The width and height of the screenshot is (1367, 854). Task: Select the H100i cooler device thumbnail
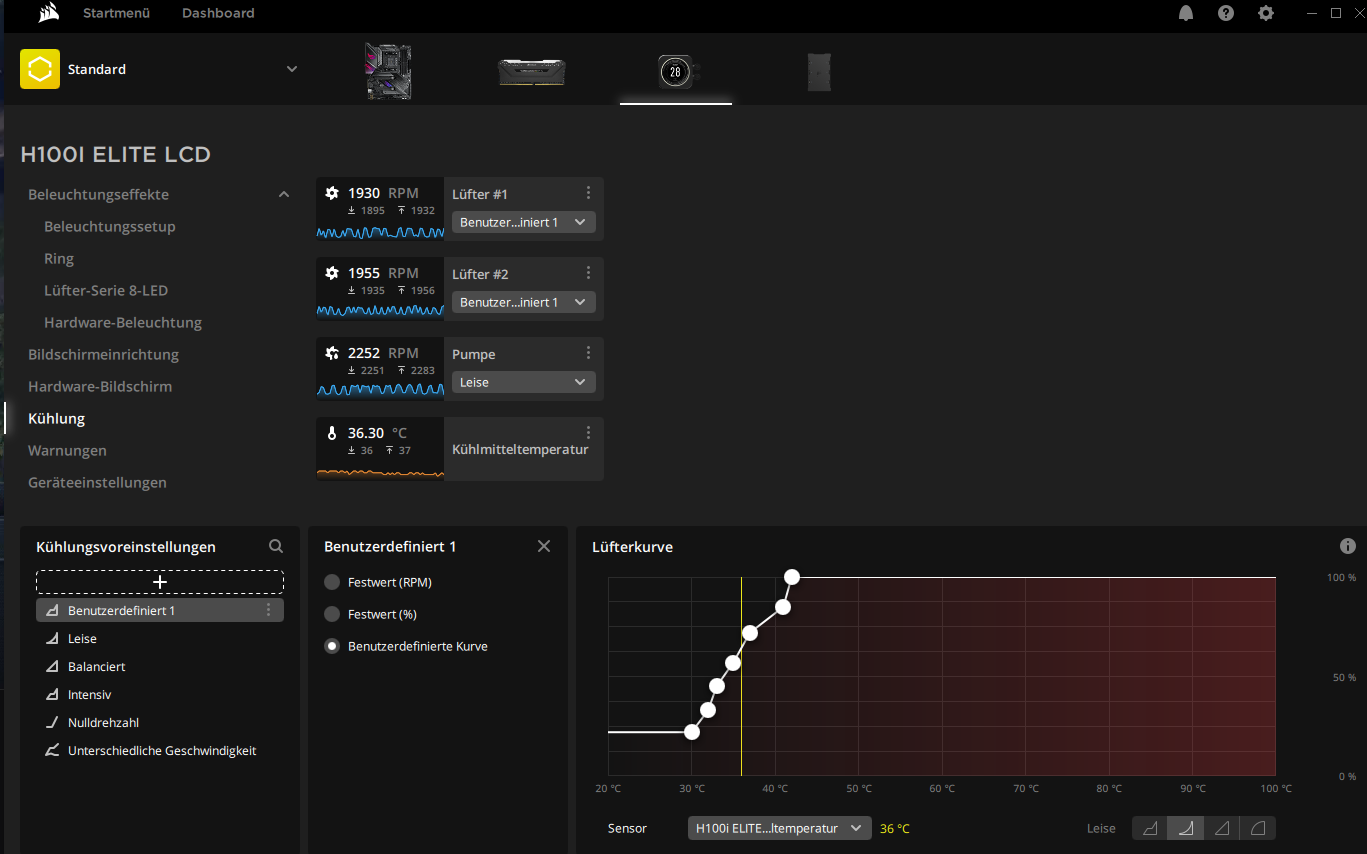click(676, 71)
